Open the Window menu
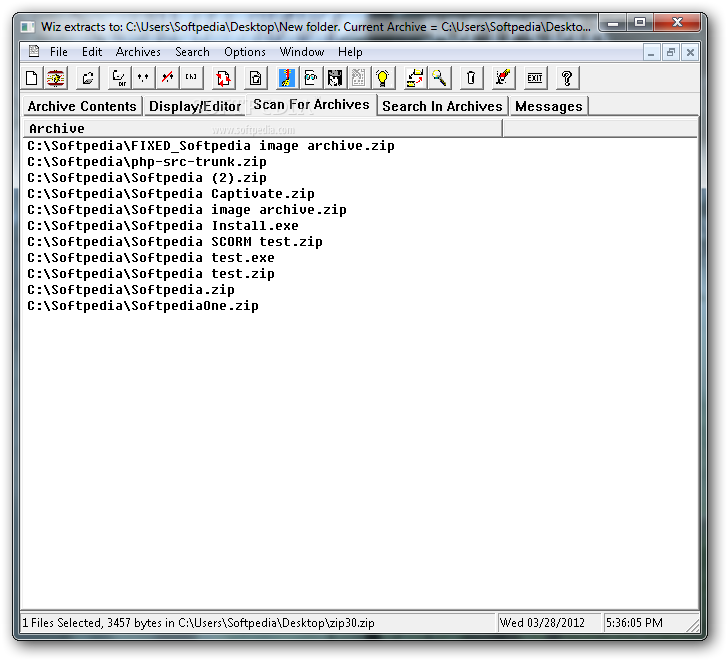The width and height of the screenshot is (728, 661). (302, 52)
